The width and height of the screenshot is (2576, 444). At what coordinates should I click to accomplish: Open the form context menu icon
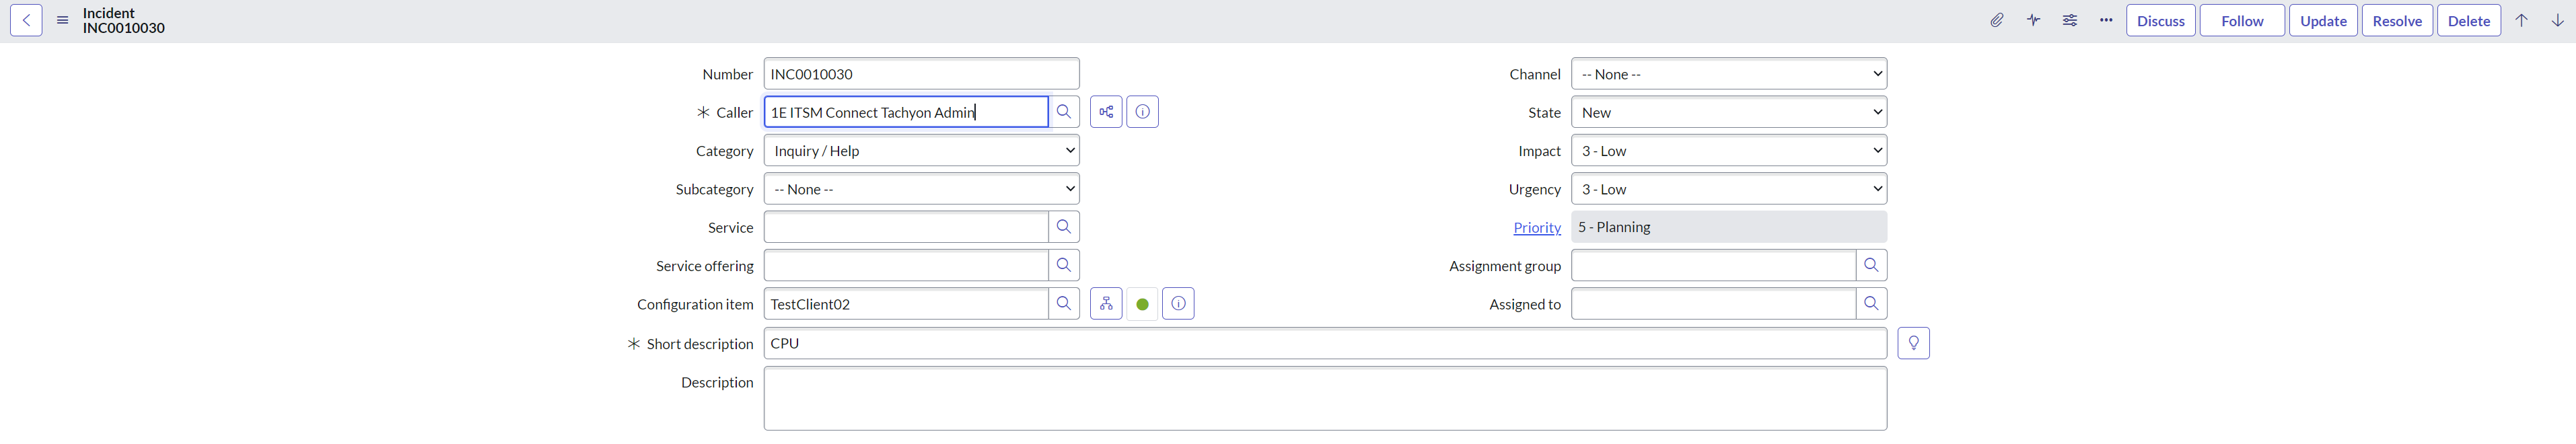click(x=62, y=21)
